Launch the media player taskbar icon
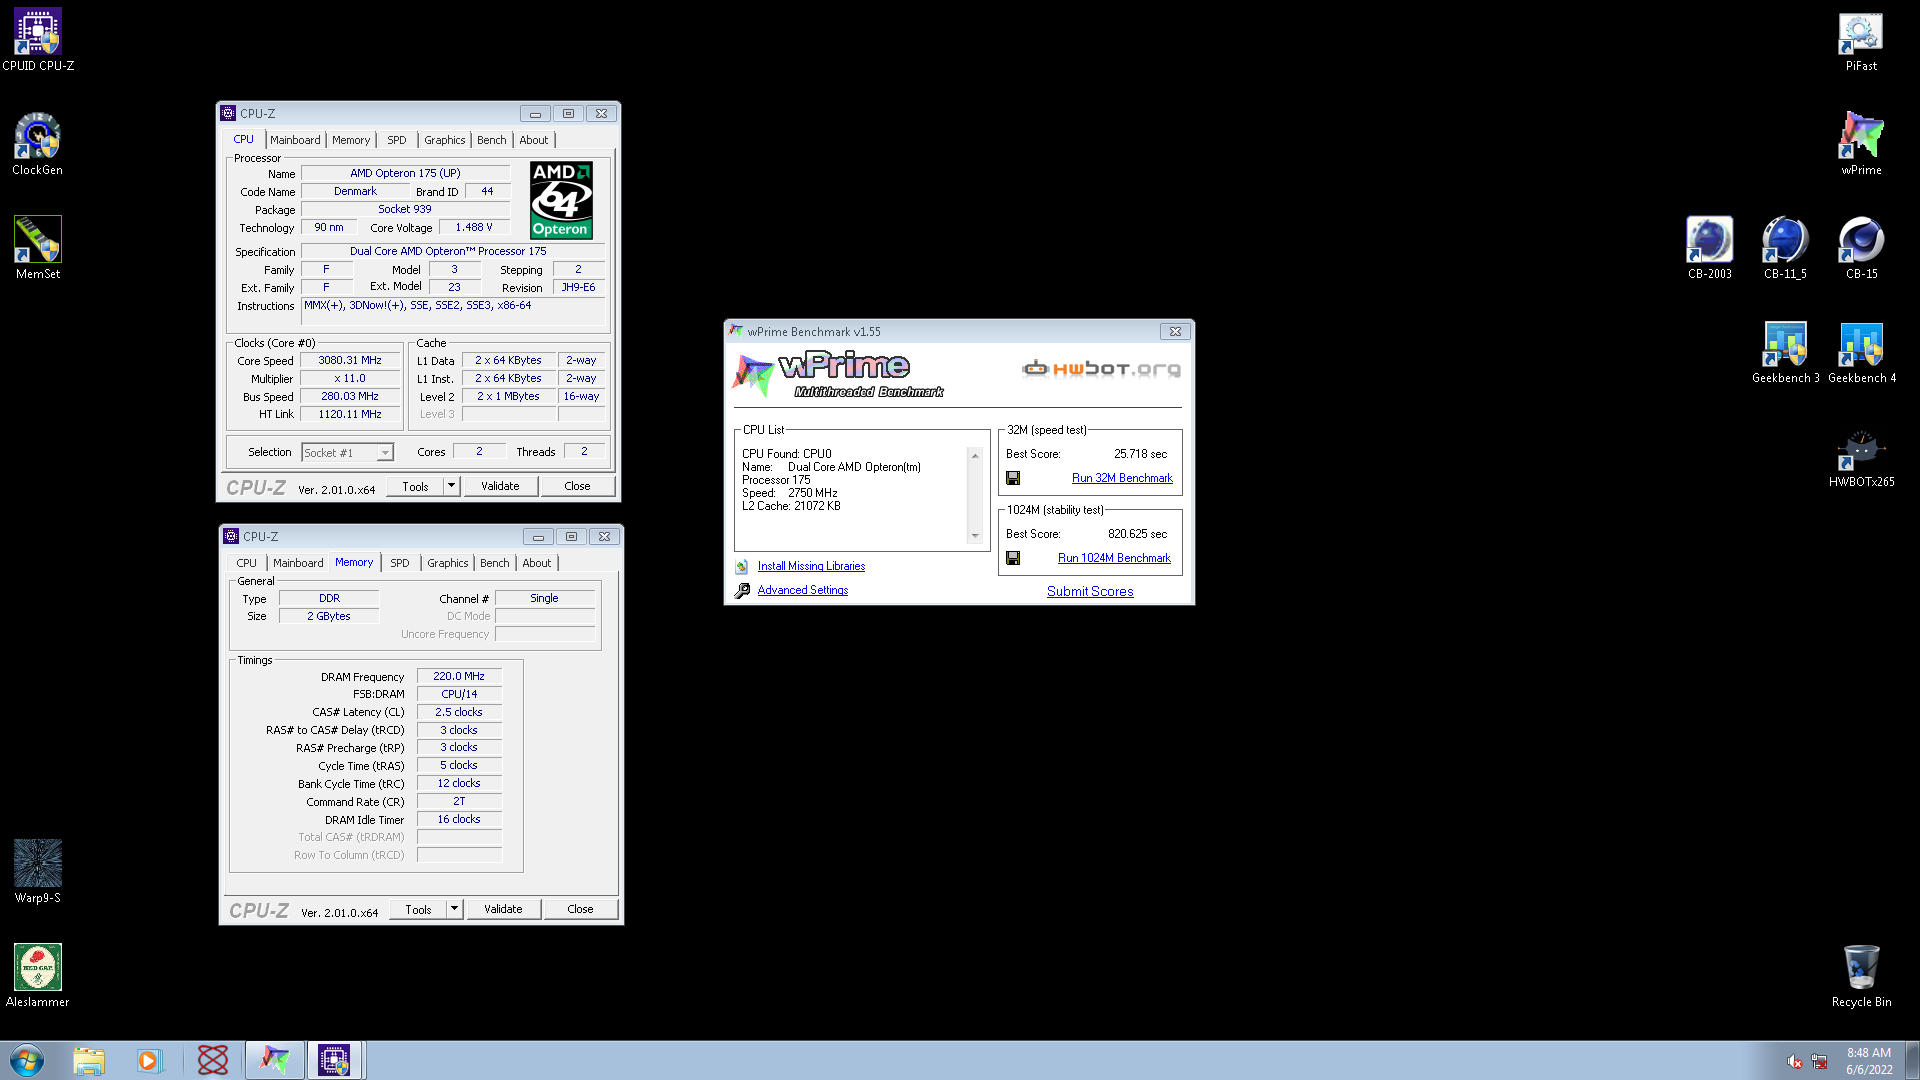 click(149, 1060)
